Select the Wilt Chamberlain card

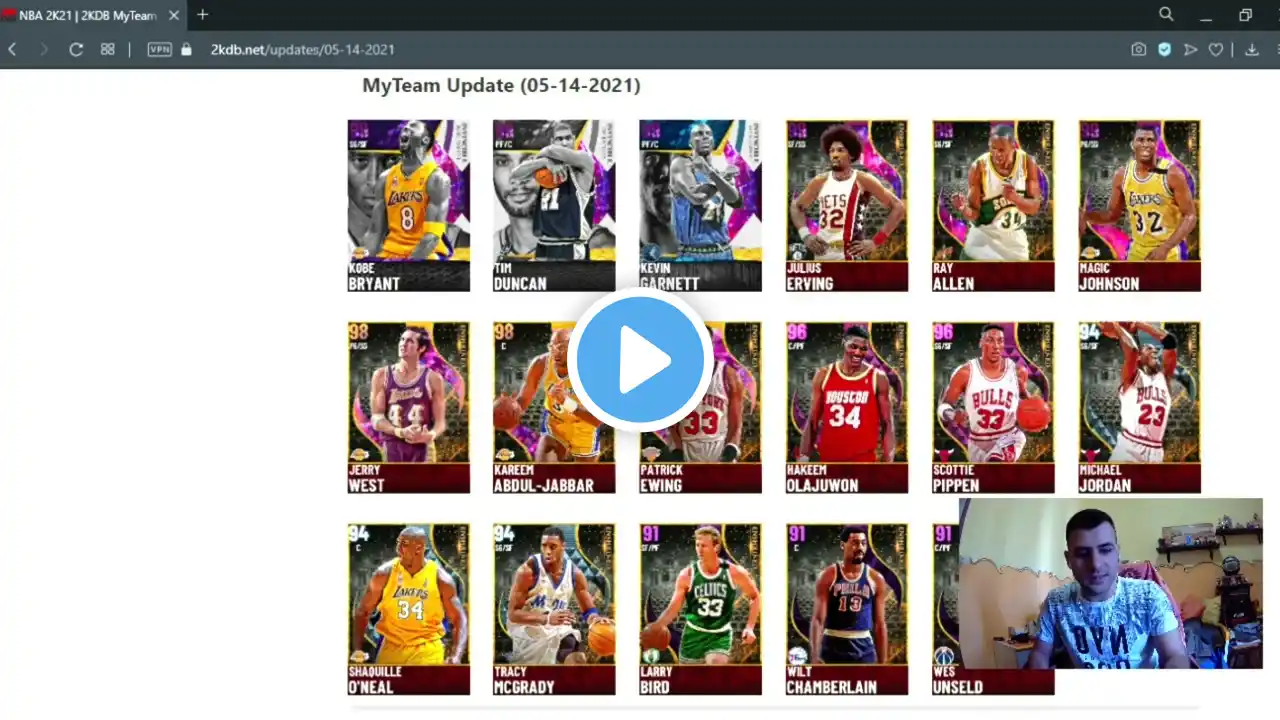point(847,609)
